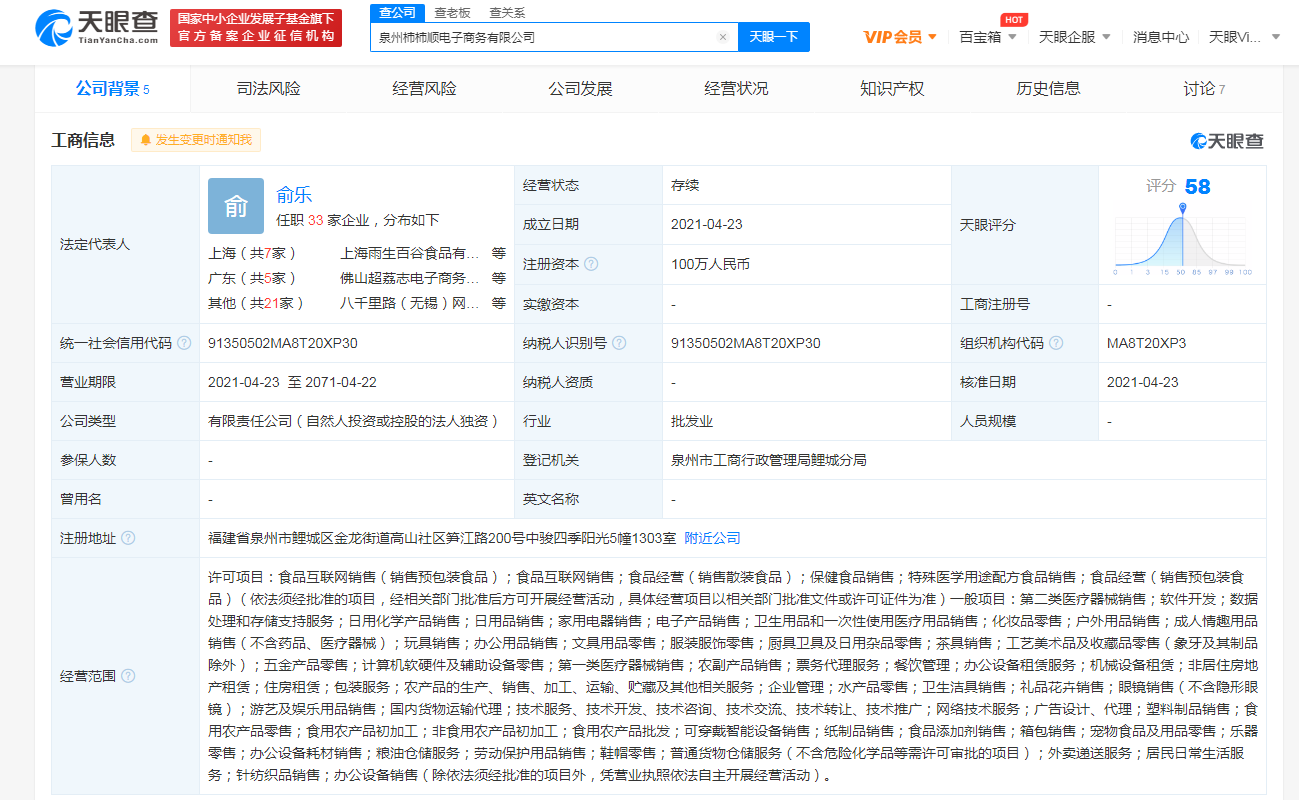Open legal representative 俞乐 link

[x=294, y=195]
